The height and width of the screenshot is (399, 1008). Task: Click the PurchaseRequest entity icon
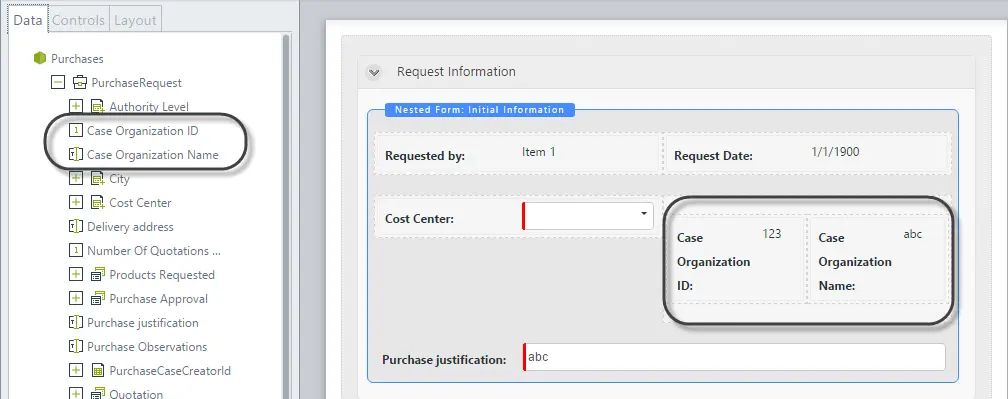pyautogui.click(x=80, y=82)
